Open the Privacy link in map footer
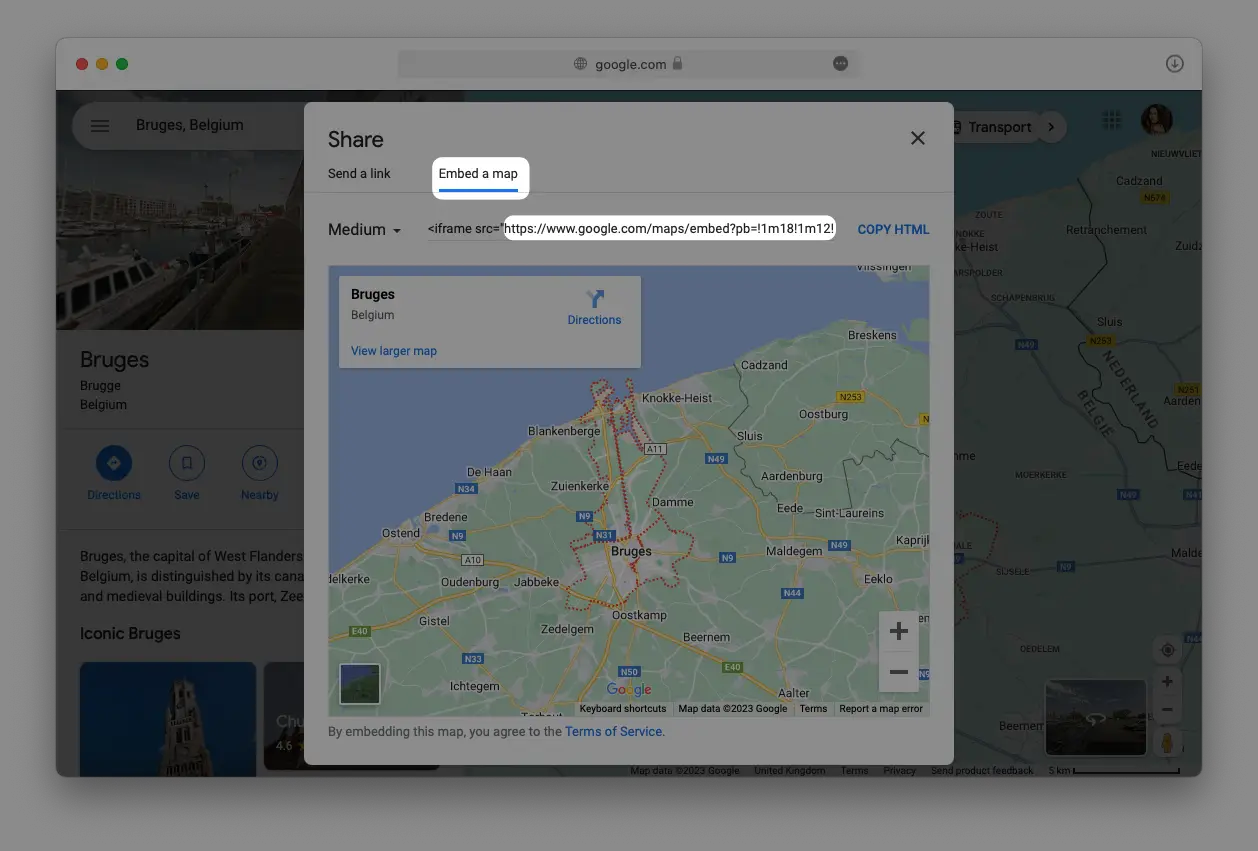Viewport: 1258px width, 851px height. click(x=899, y=771)
